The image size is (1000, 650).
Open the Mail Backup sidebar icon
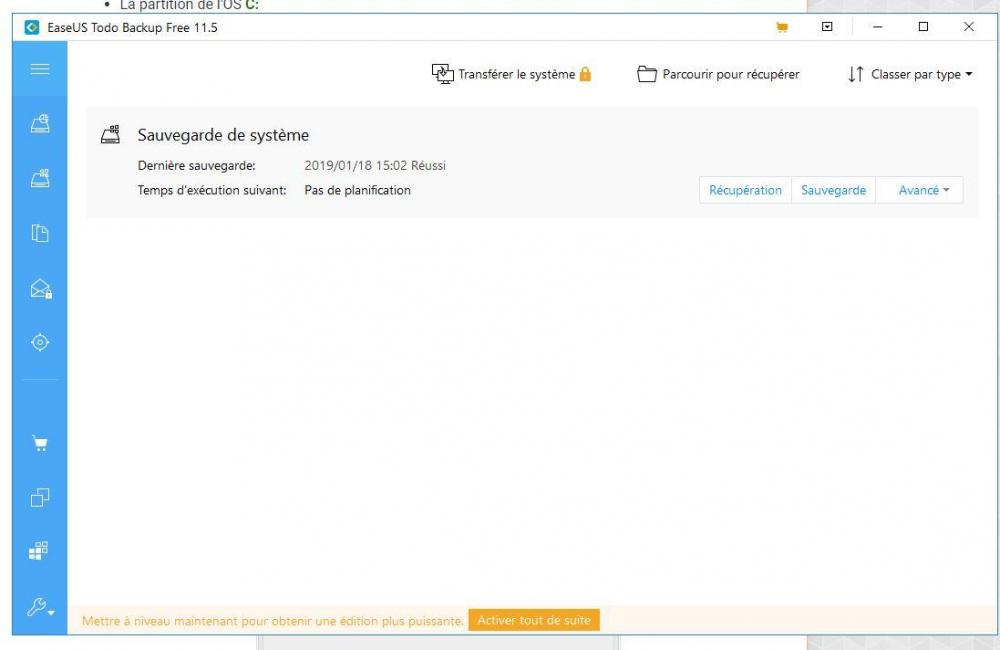coord(41,289)
